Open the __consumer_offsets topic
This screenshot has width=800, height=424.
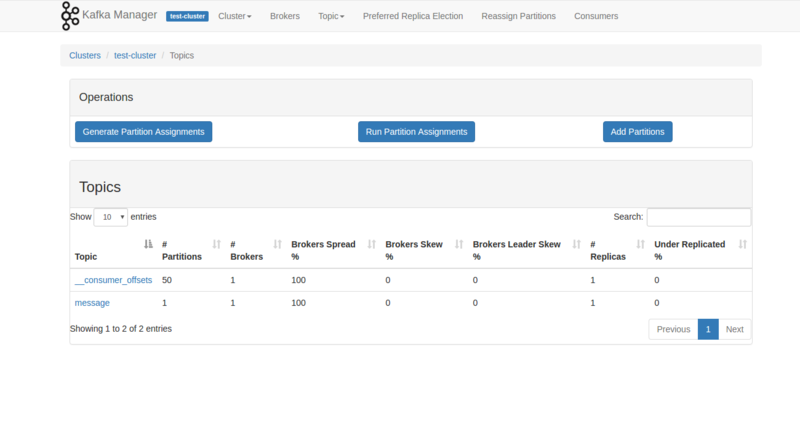(x=113, y=280)
